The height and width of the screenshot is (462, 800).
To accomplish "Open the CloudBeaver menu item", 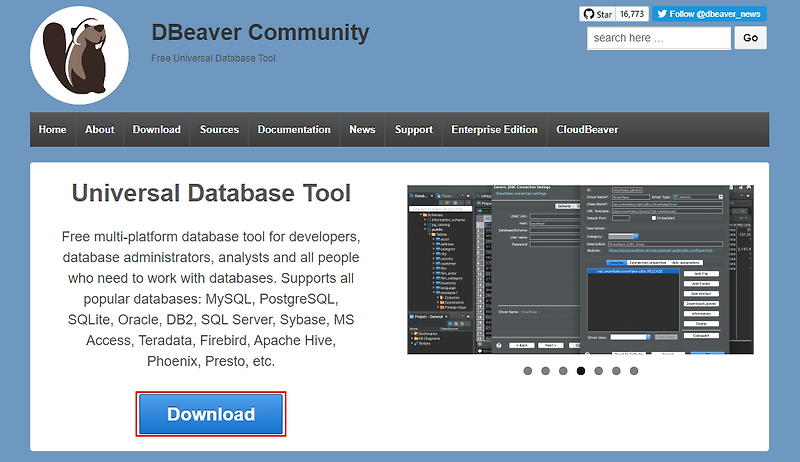I will click(x=587, y=130).
